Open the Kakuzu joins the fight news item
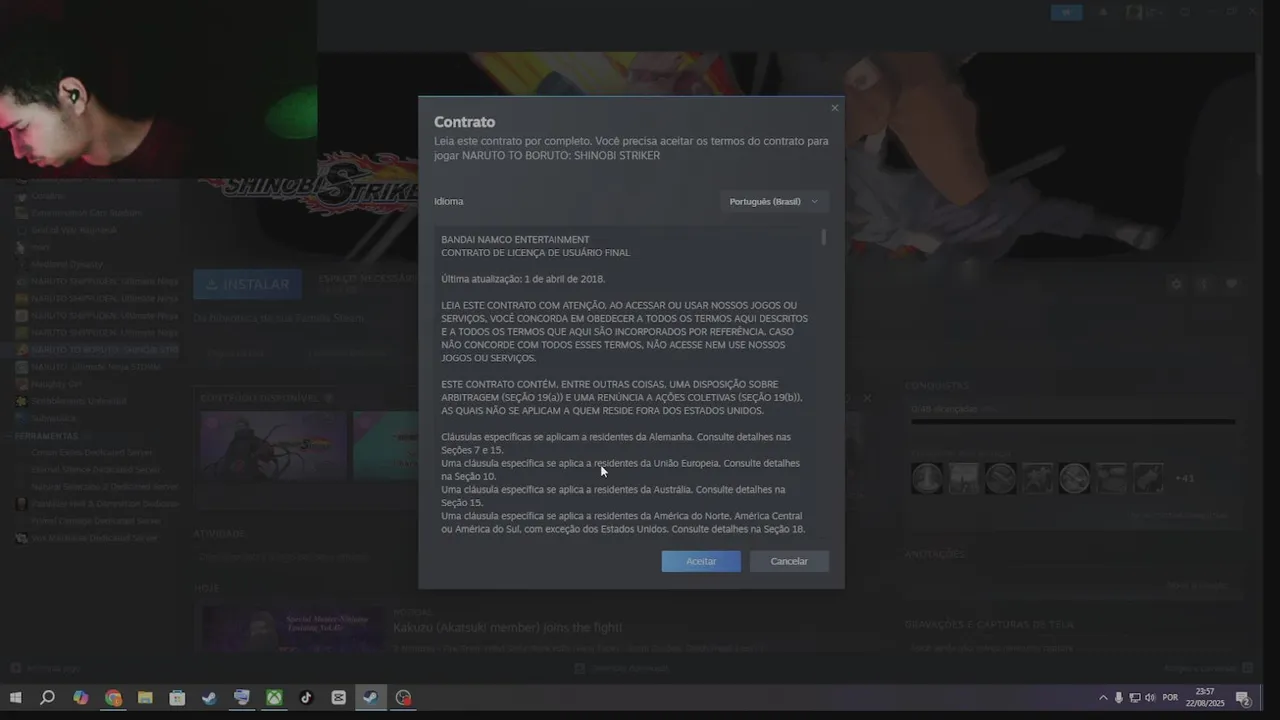The height and width of the screenshot is (720, 1280). 507,627
